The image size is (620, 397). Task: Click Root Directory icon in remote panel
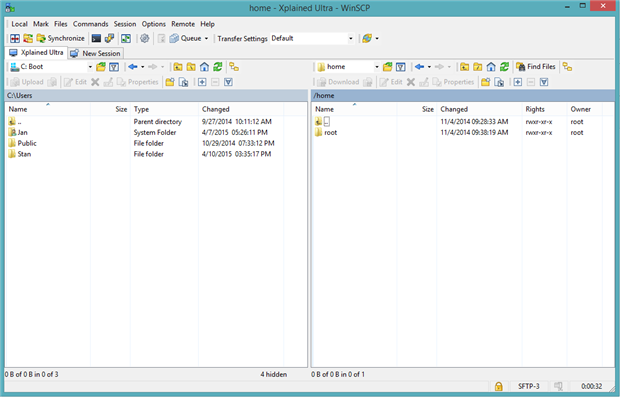[x=478, y=67]
